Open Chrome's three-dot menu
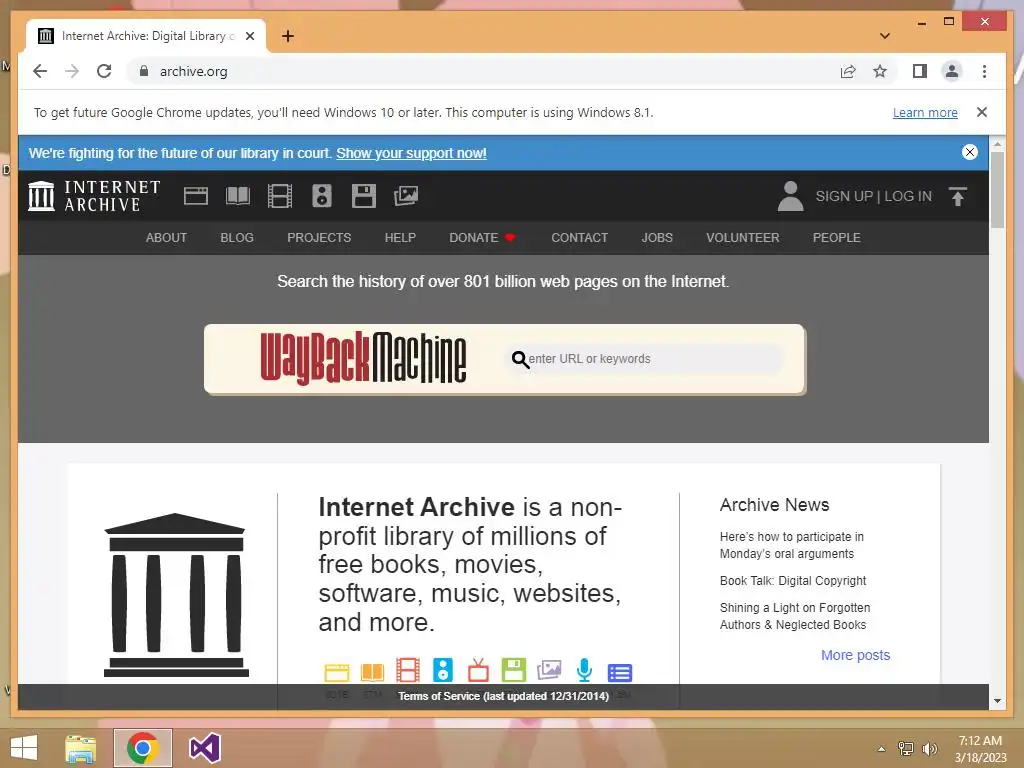Screen dimensions: 1024x768 [x=984, y=71]
